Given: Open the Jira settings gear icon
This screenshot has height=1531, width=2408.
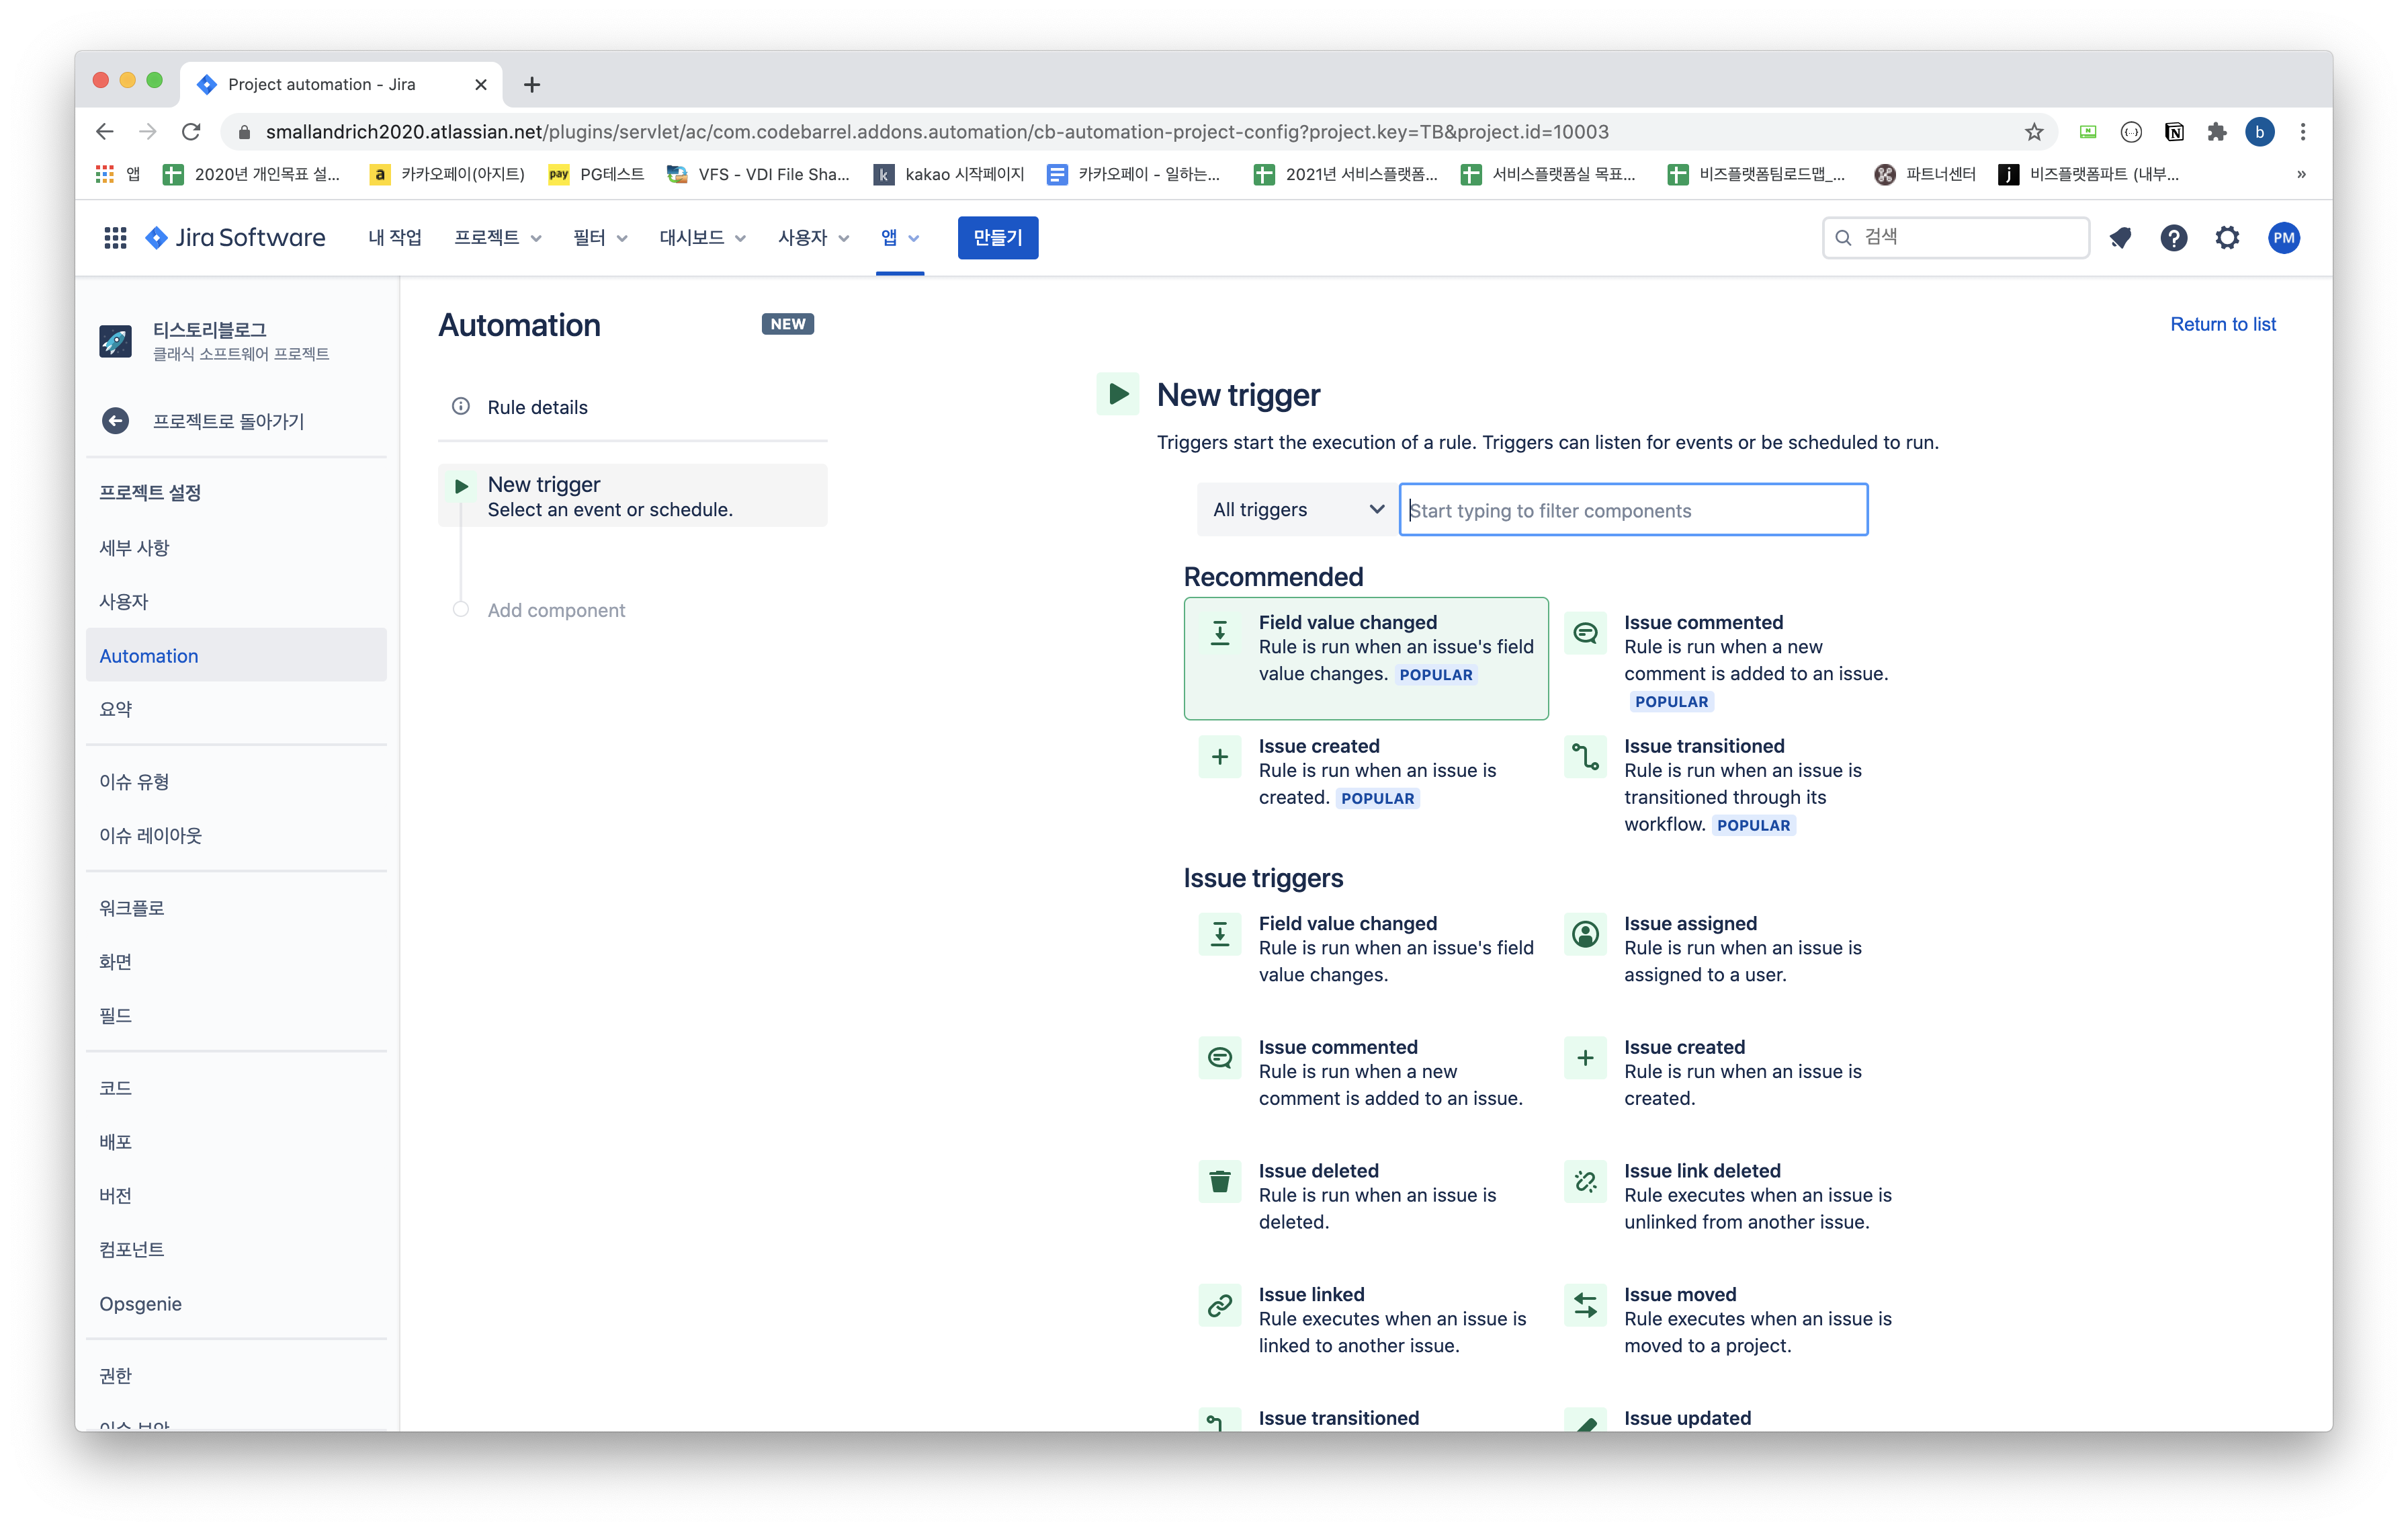Looking at the screenshot, I should coord(2227,238).
